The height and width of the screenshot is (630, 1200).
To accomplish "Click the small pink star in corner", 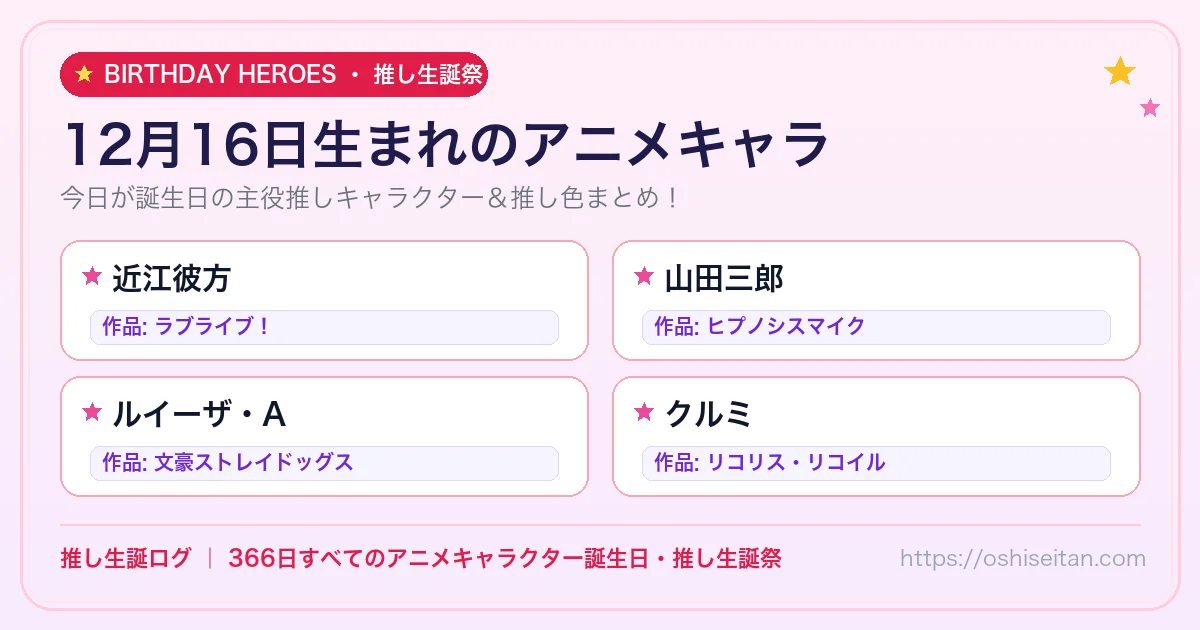I will [1151, 108].
